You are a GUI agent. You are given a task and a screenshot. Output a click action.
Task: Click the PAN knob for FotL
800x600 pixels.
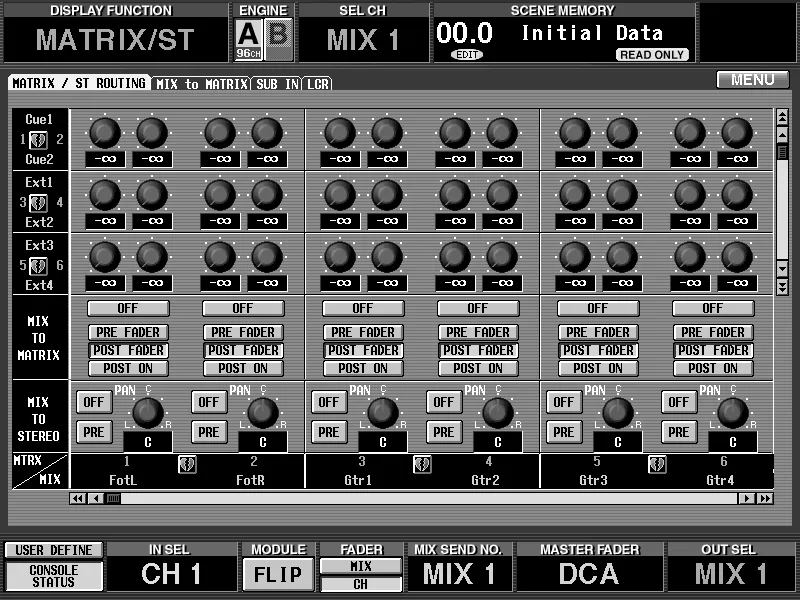pos(148,413)
